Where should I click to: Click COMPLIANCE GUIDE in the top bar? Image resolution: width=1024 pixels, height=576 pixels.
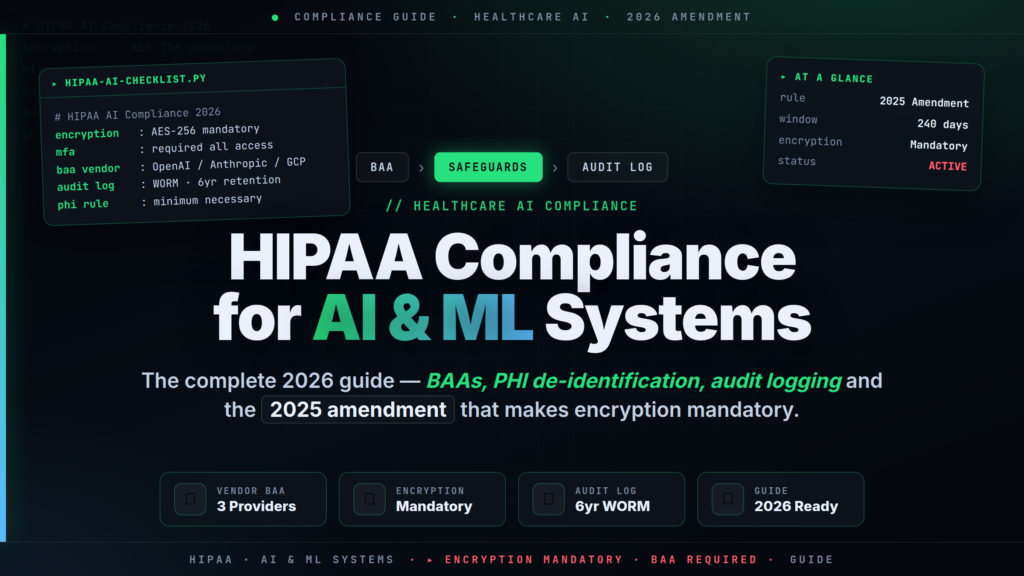pos(365,17)
